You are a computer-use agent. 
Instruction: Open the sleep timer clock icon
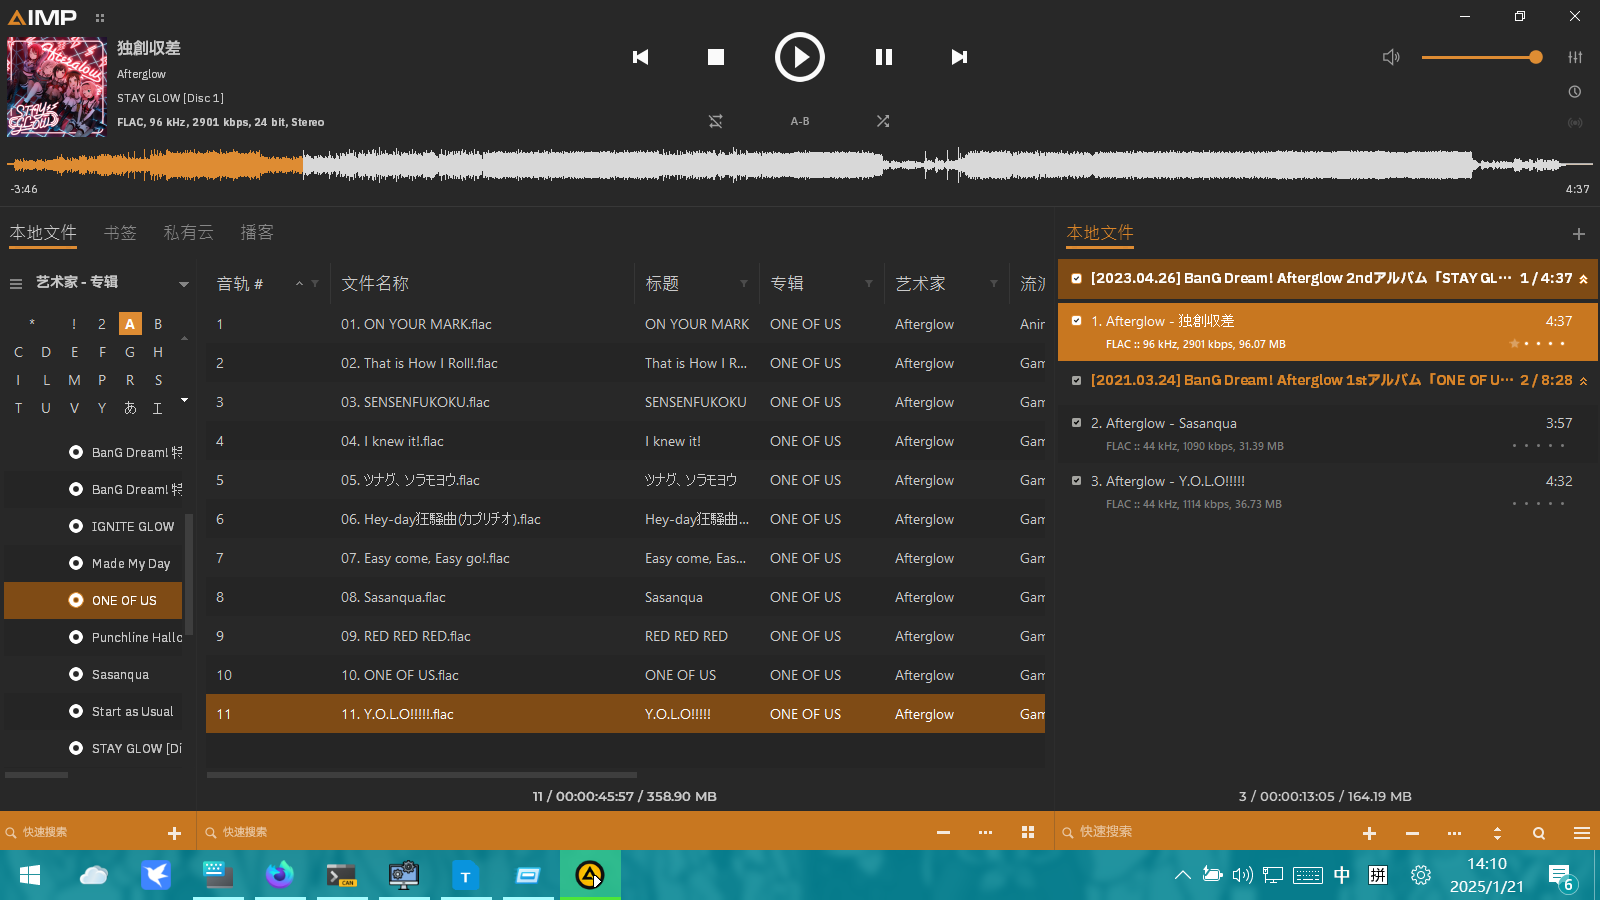point(1575,92)
